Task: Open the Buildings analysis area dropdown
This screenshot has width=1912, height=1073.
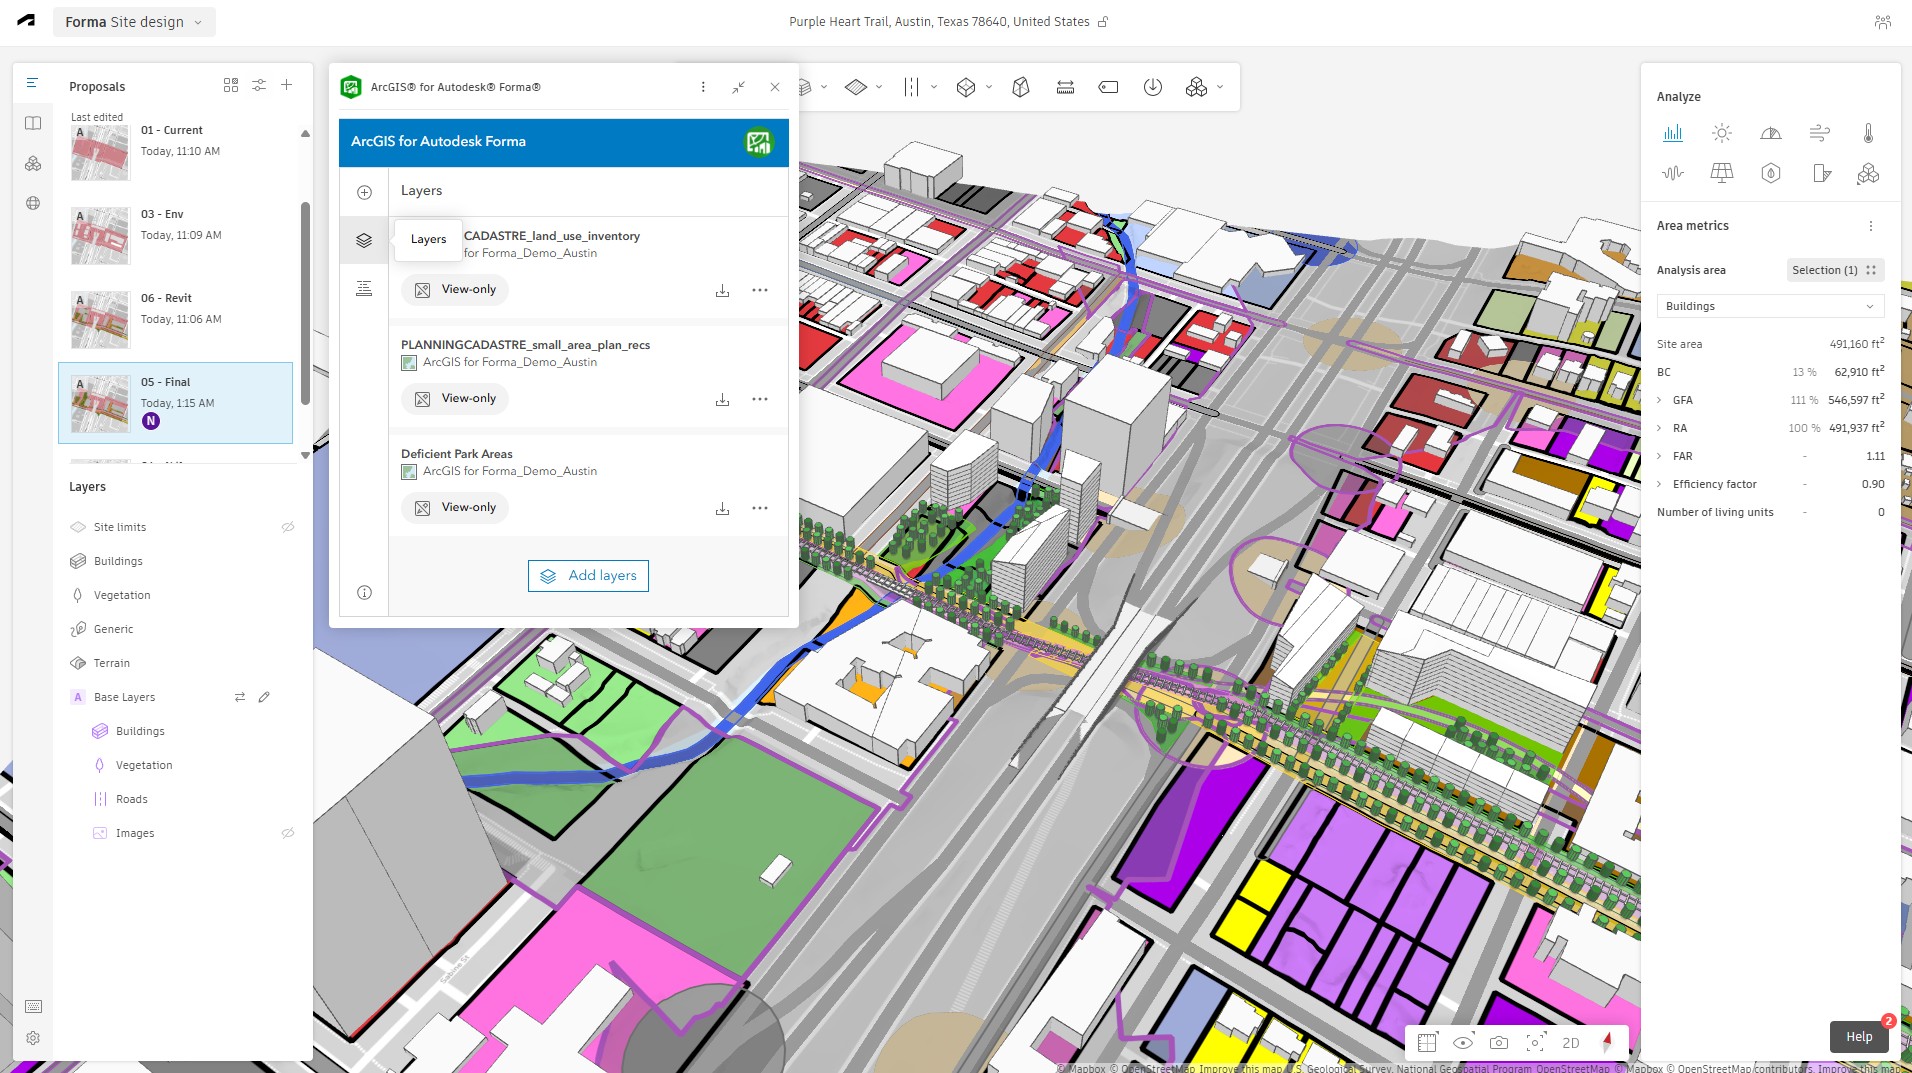Action: (1768, 306)
